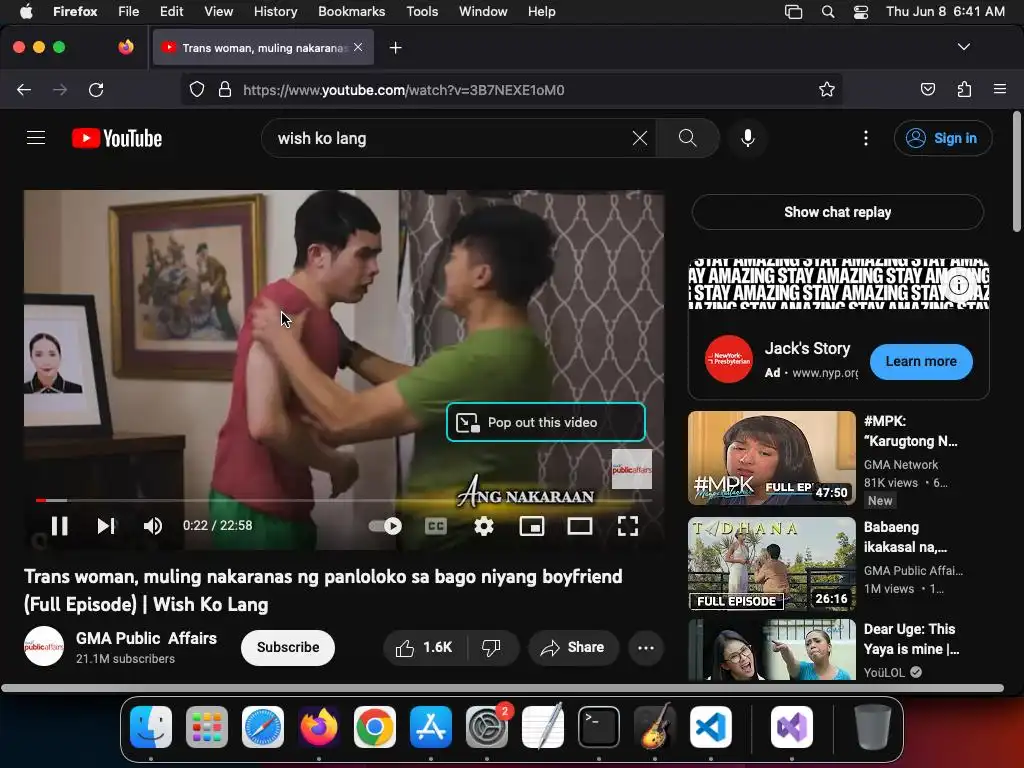Image resolution: width=1024 pixels, height=768 pixels.
Task: Open the View menu
Action: tap(218, 11)
